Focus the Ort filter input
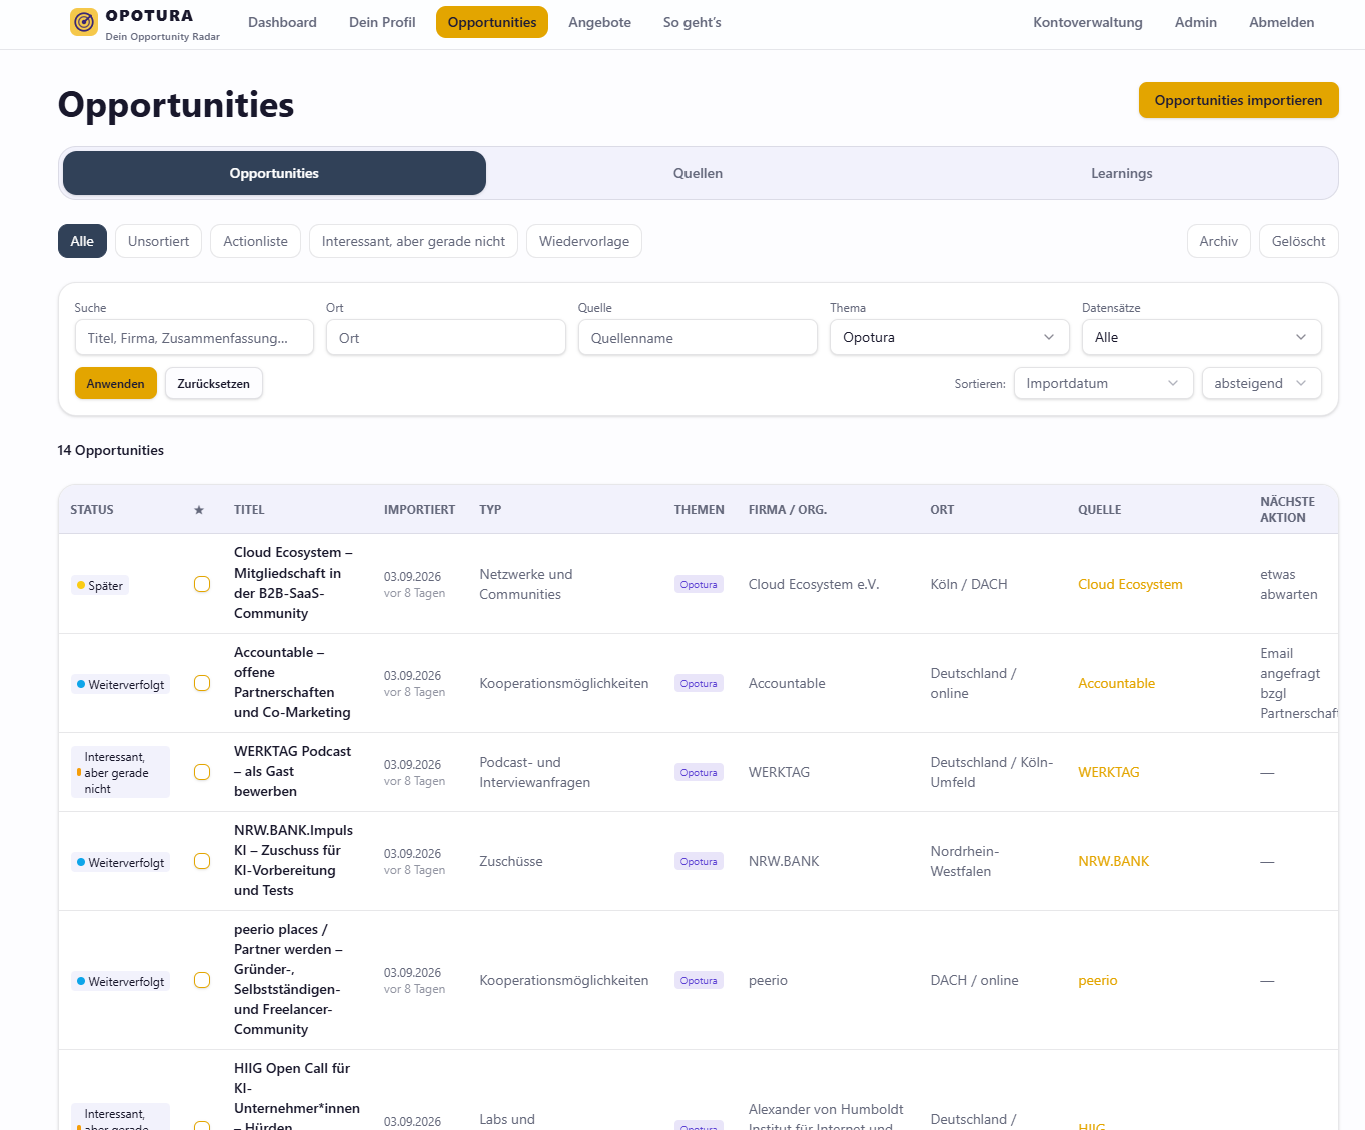 point(446,338)
